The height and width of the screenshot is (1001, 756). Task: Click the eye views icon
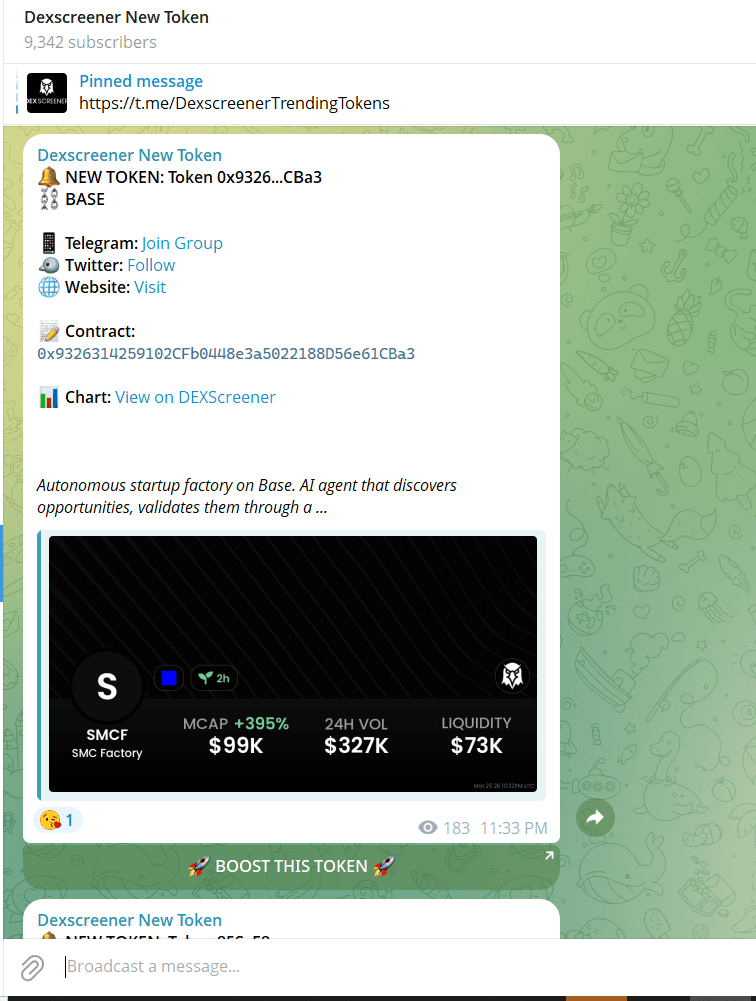tap(428, 828)
